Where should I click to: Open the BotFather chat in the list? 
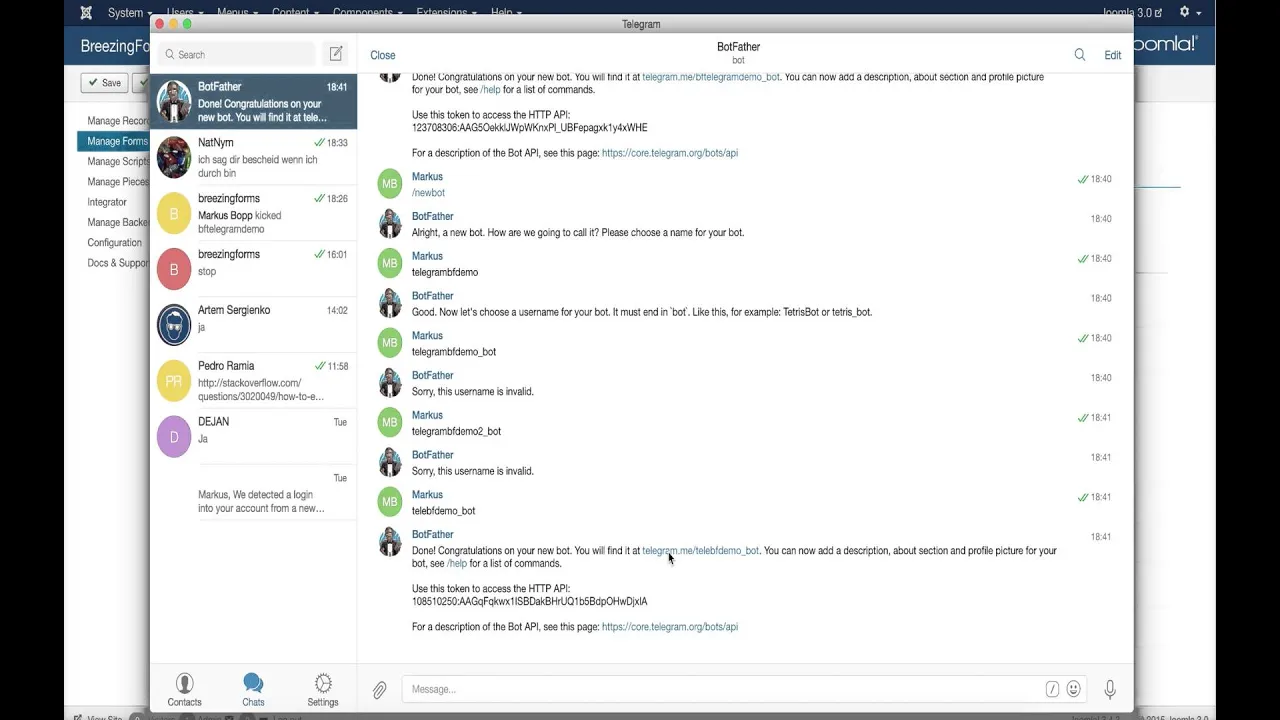(253, 102)
